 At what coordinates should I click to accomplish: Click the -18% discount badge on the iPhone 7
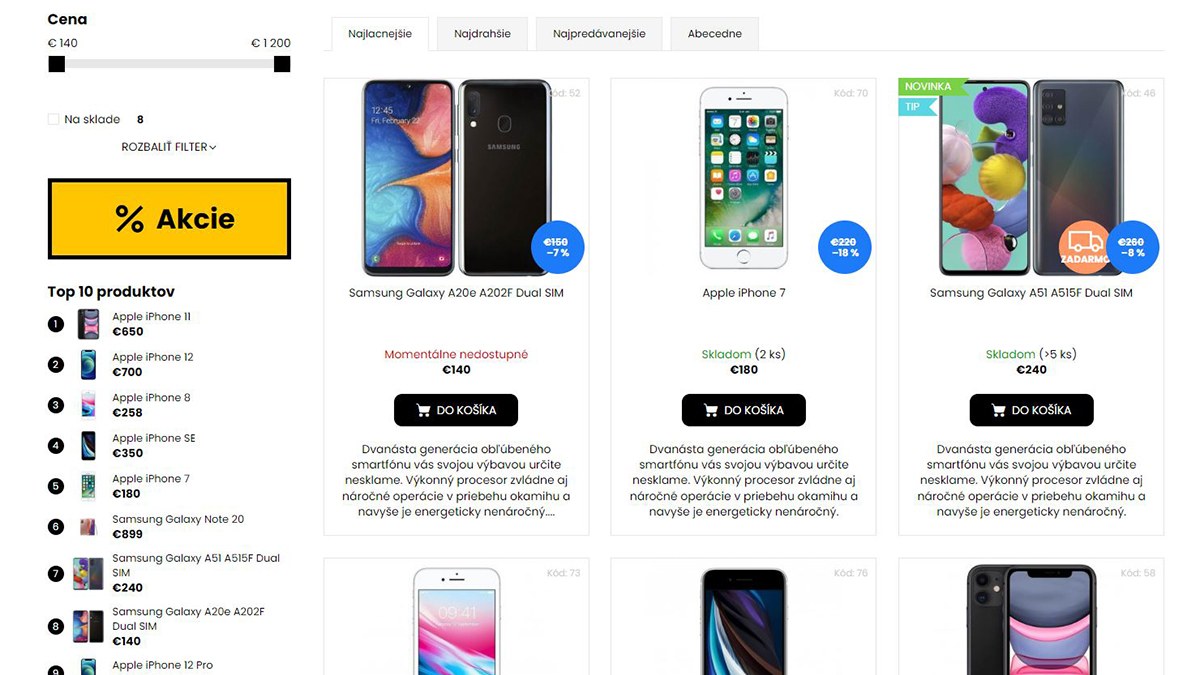845,247
